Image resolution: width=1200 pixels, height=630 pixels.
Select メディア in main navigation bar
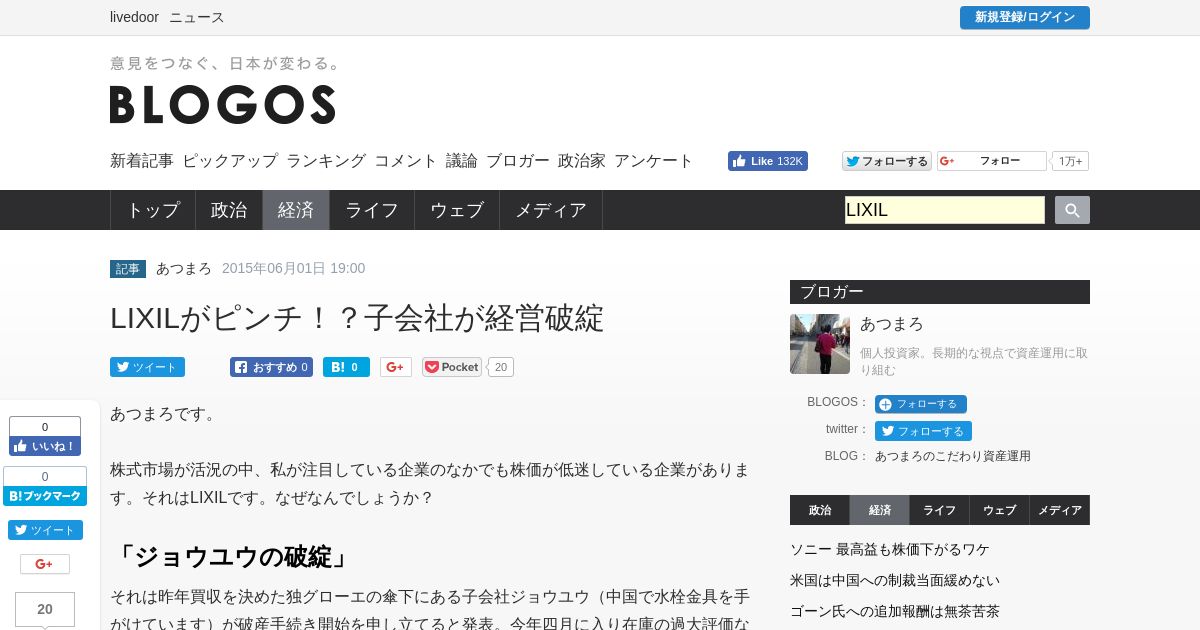pos(551,210)
